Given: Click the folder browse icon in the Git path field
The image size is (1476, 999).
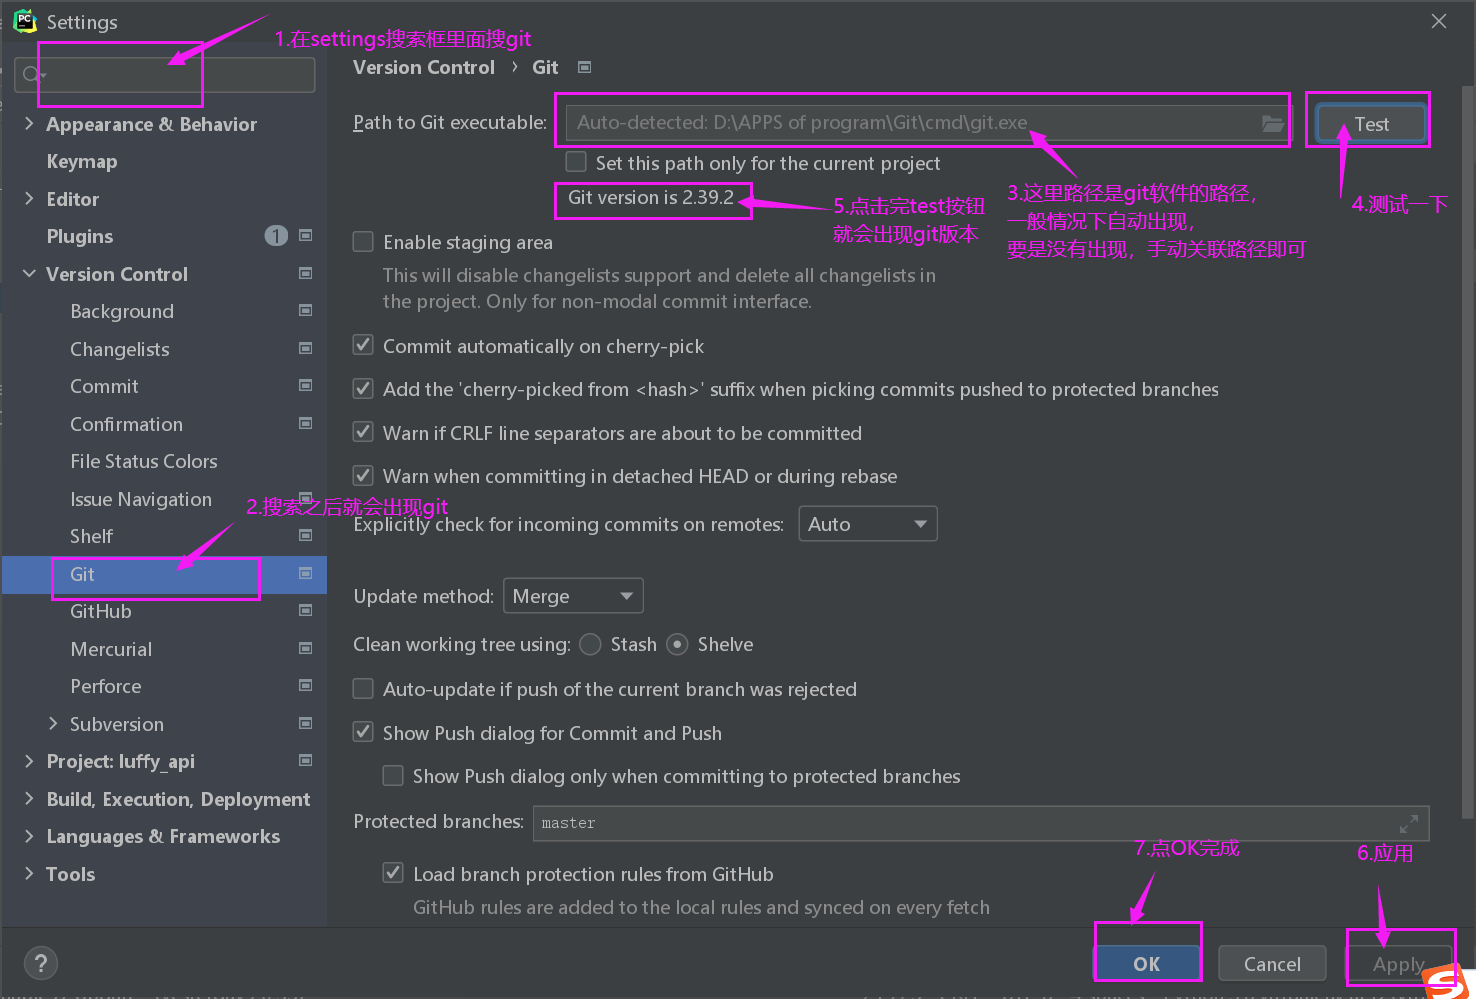Looking at the screenshot, I should 1272,123.
